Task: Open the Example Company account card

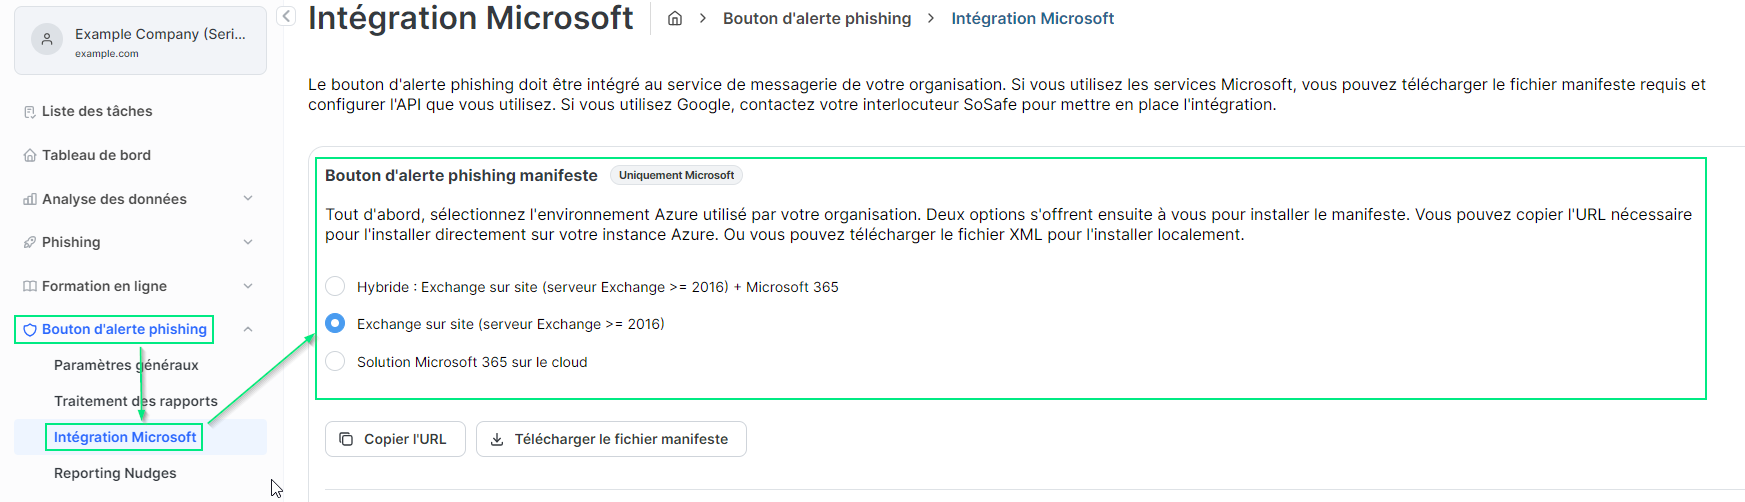Action: pos(140,41)
